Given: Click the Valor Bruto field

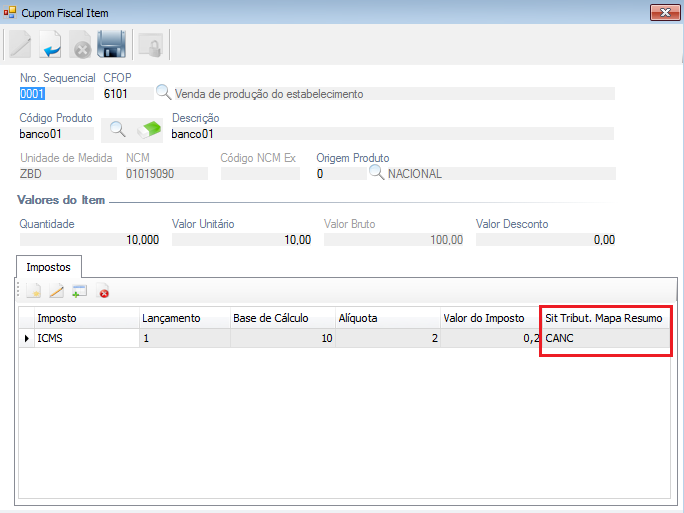Looking at the screenshot, I should click(393, 239).
